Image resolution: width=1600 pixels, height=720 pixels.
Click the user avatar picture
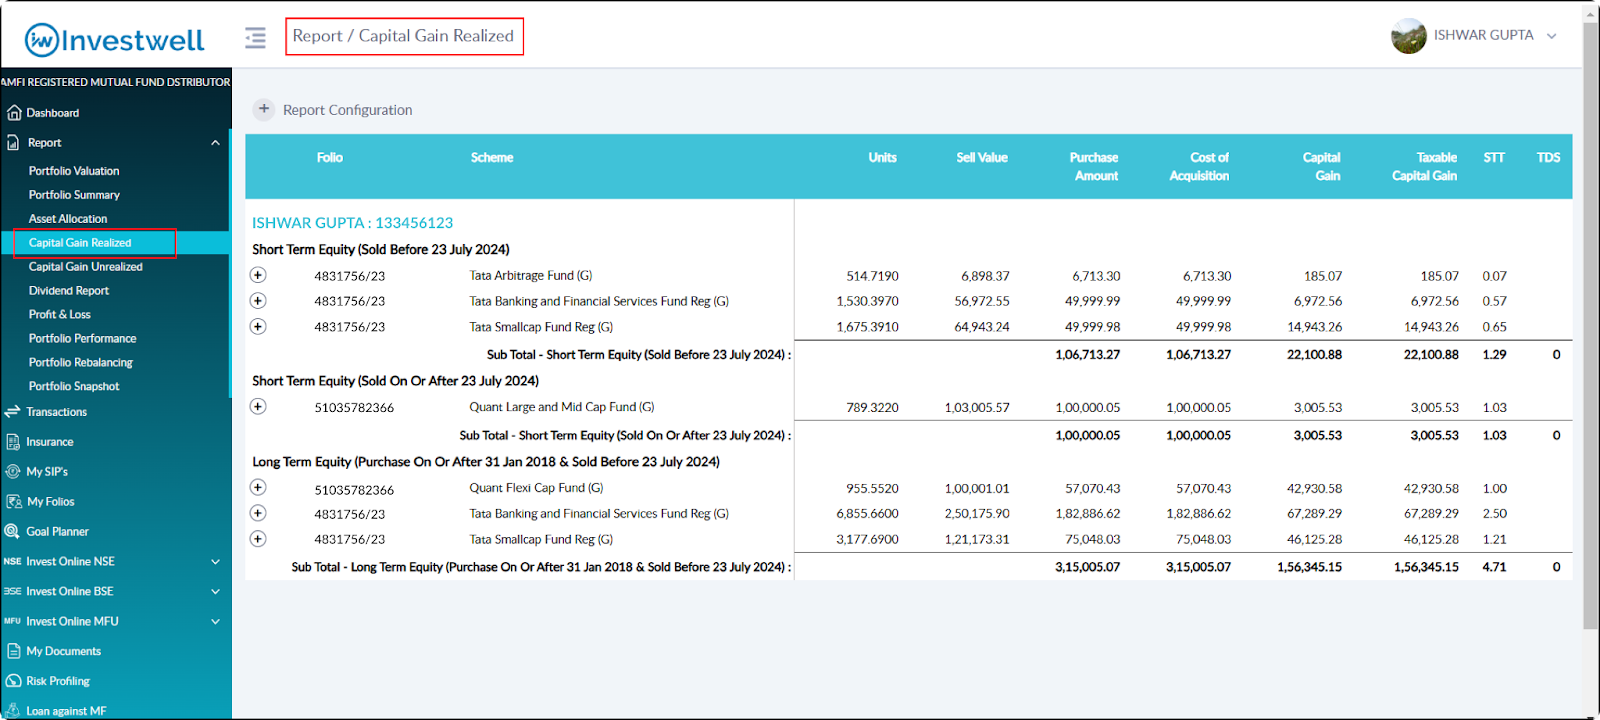pyautogui.click(x=1408, y=36)
